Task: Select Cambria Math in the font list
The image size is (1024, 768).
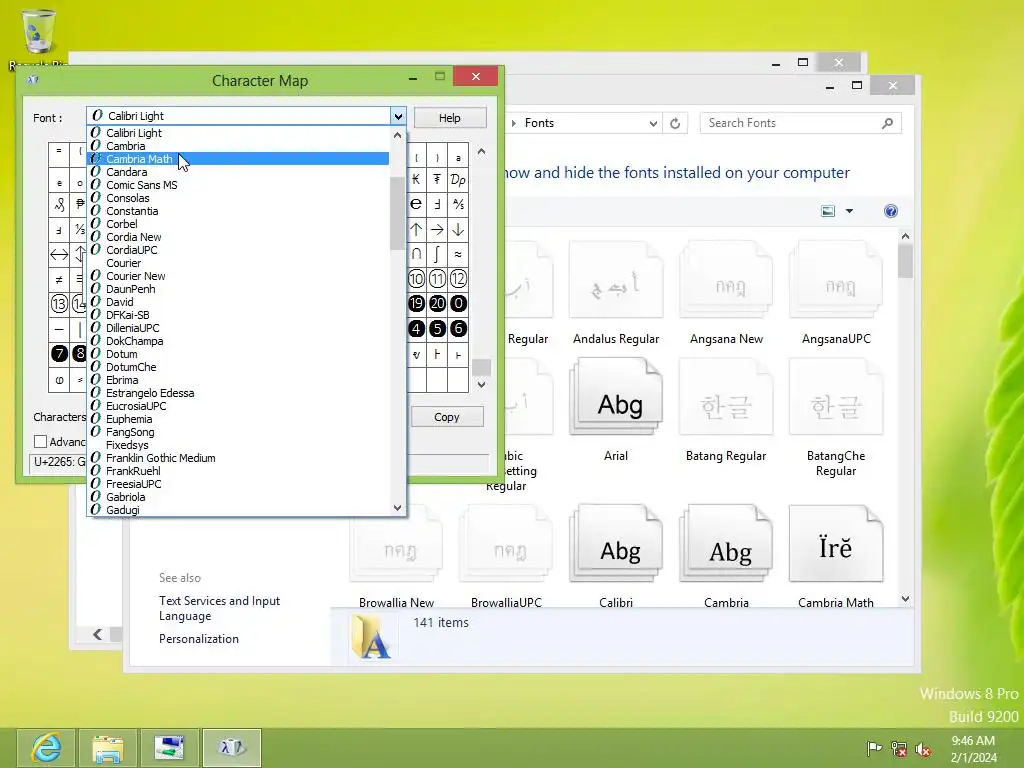Action: 238,159
